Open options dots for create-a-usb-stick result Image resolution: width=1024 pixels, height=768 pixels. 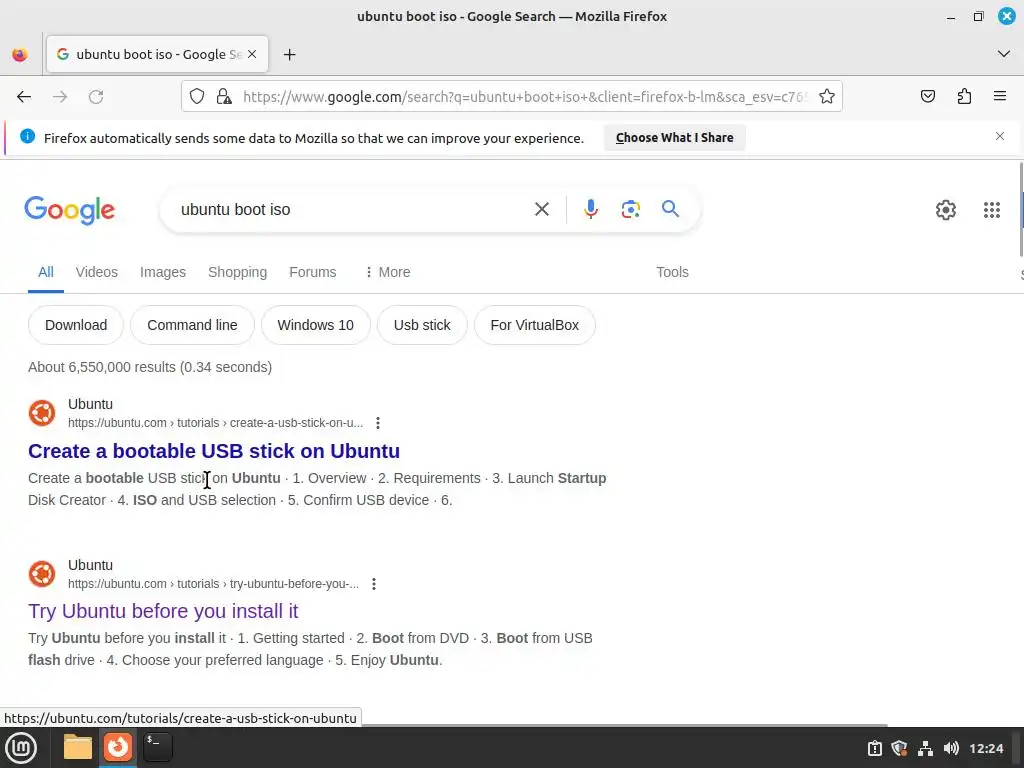click(x=377, y=423)
